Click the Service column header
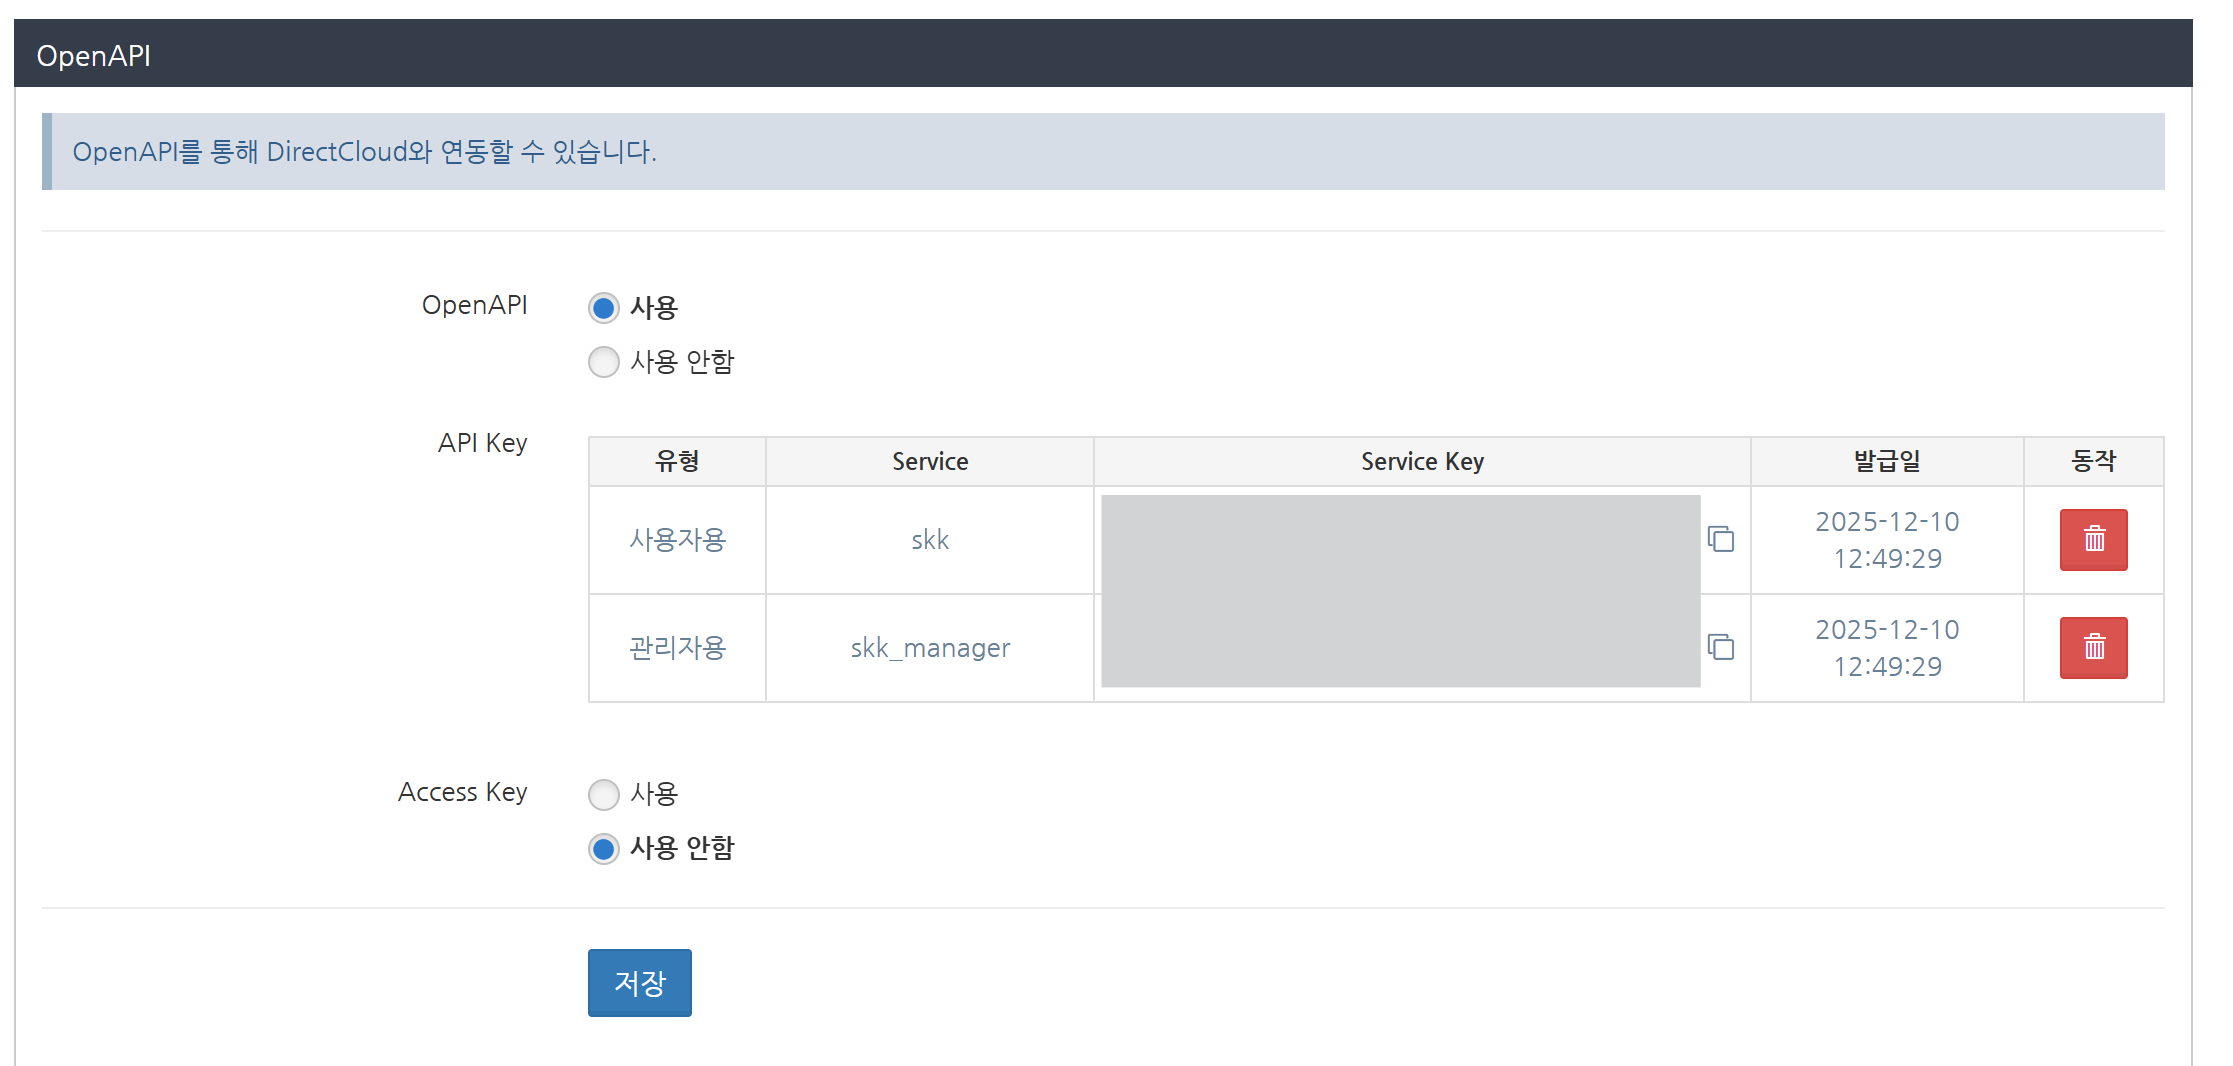 [x=929, y=462]
